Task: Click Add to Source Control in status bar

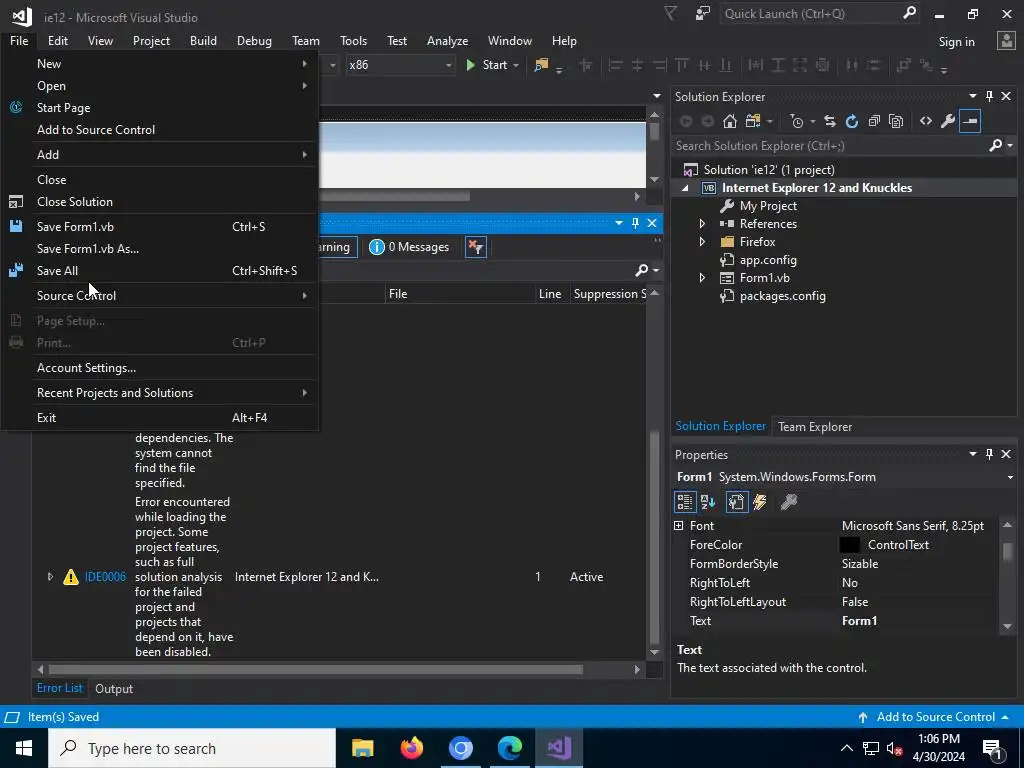Action: point(935,717)
